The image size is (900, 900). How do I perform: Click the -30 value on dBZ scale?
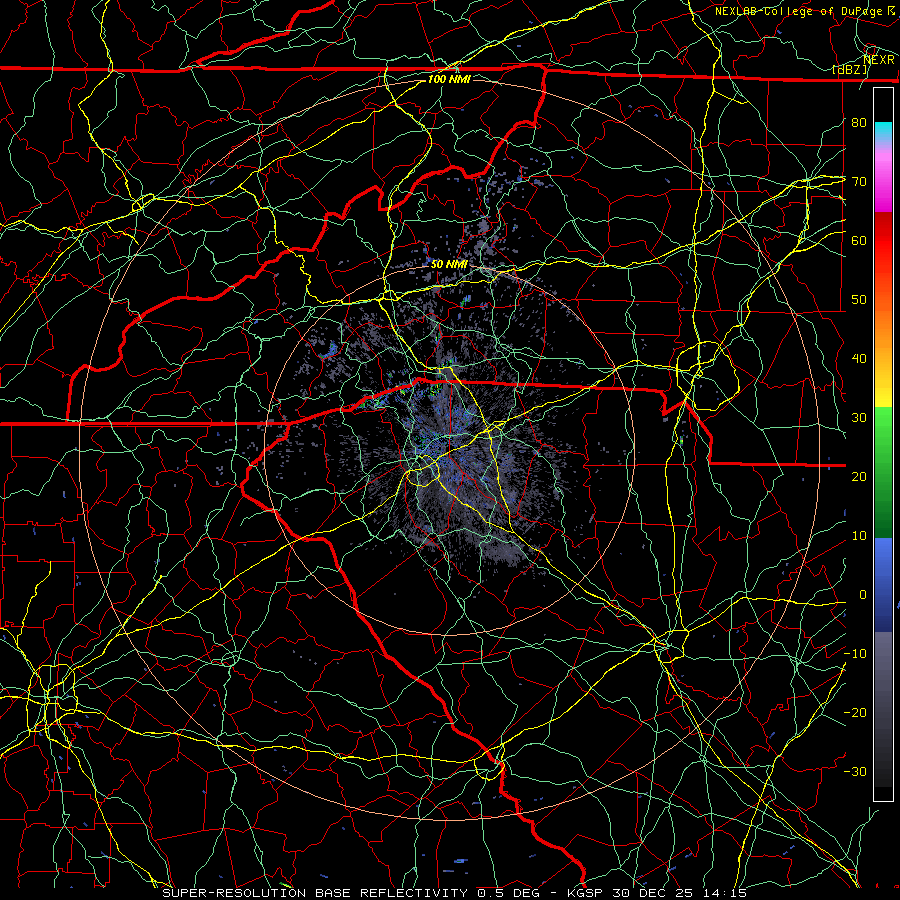(x=855, y=772)
